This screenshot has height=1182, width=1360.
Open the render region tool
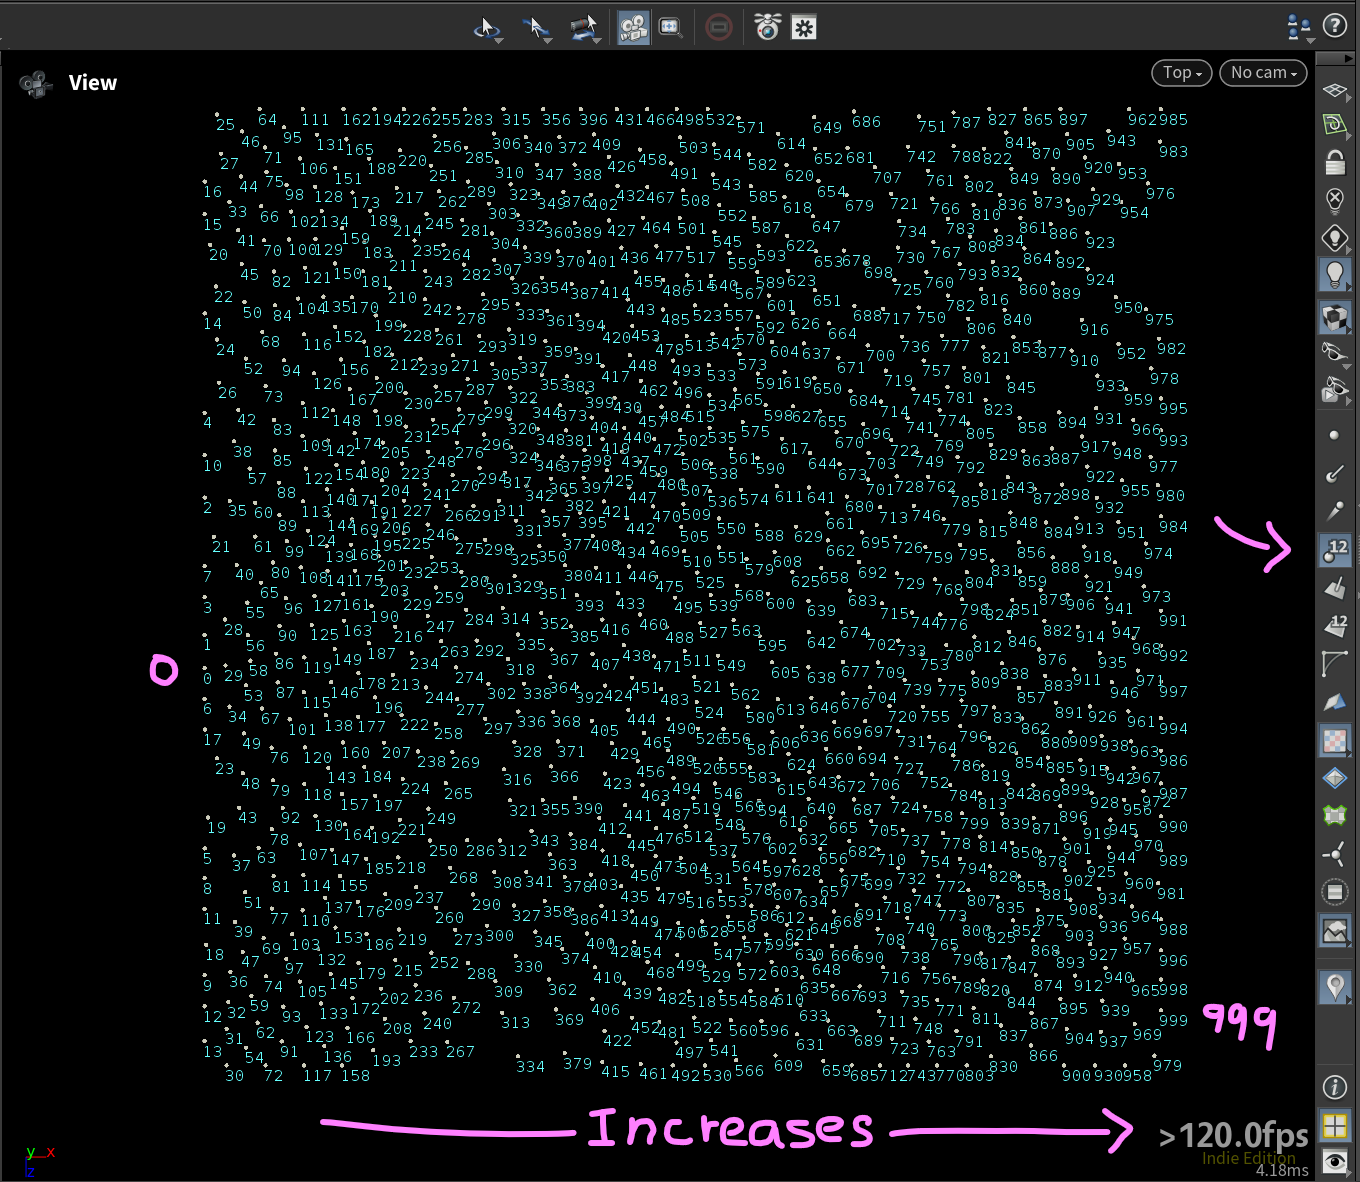[670, 27]
